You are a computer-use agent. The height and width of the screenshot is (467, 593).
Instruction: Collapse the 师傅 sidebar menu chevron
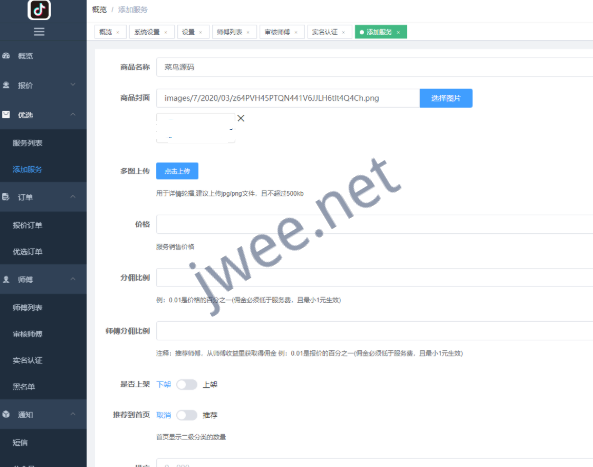point(73,279)
